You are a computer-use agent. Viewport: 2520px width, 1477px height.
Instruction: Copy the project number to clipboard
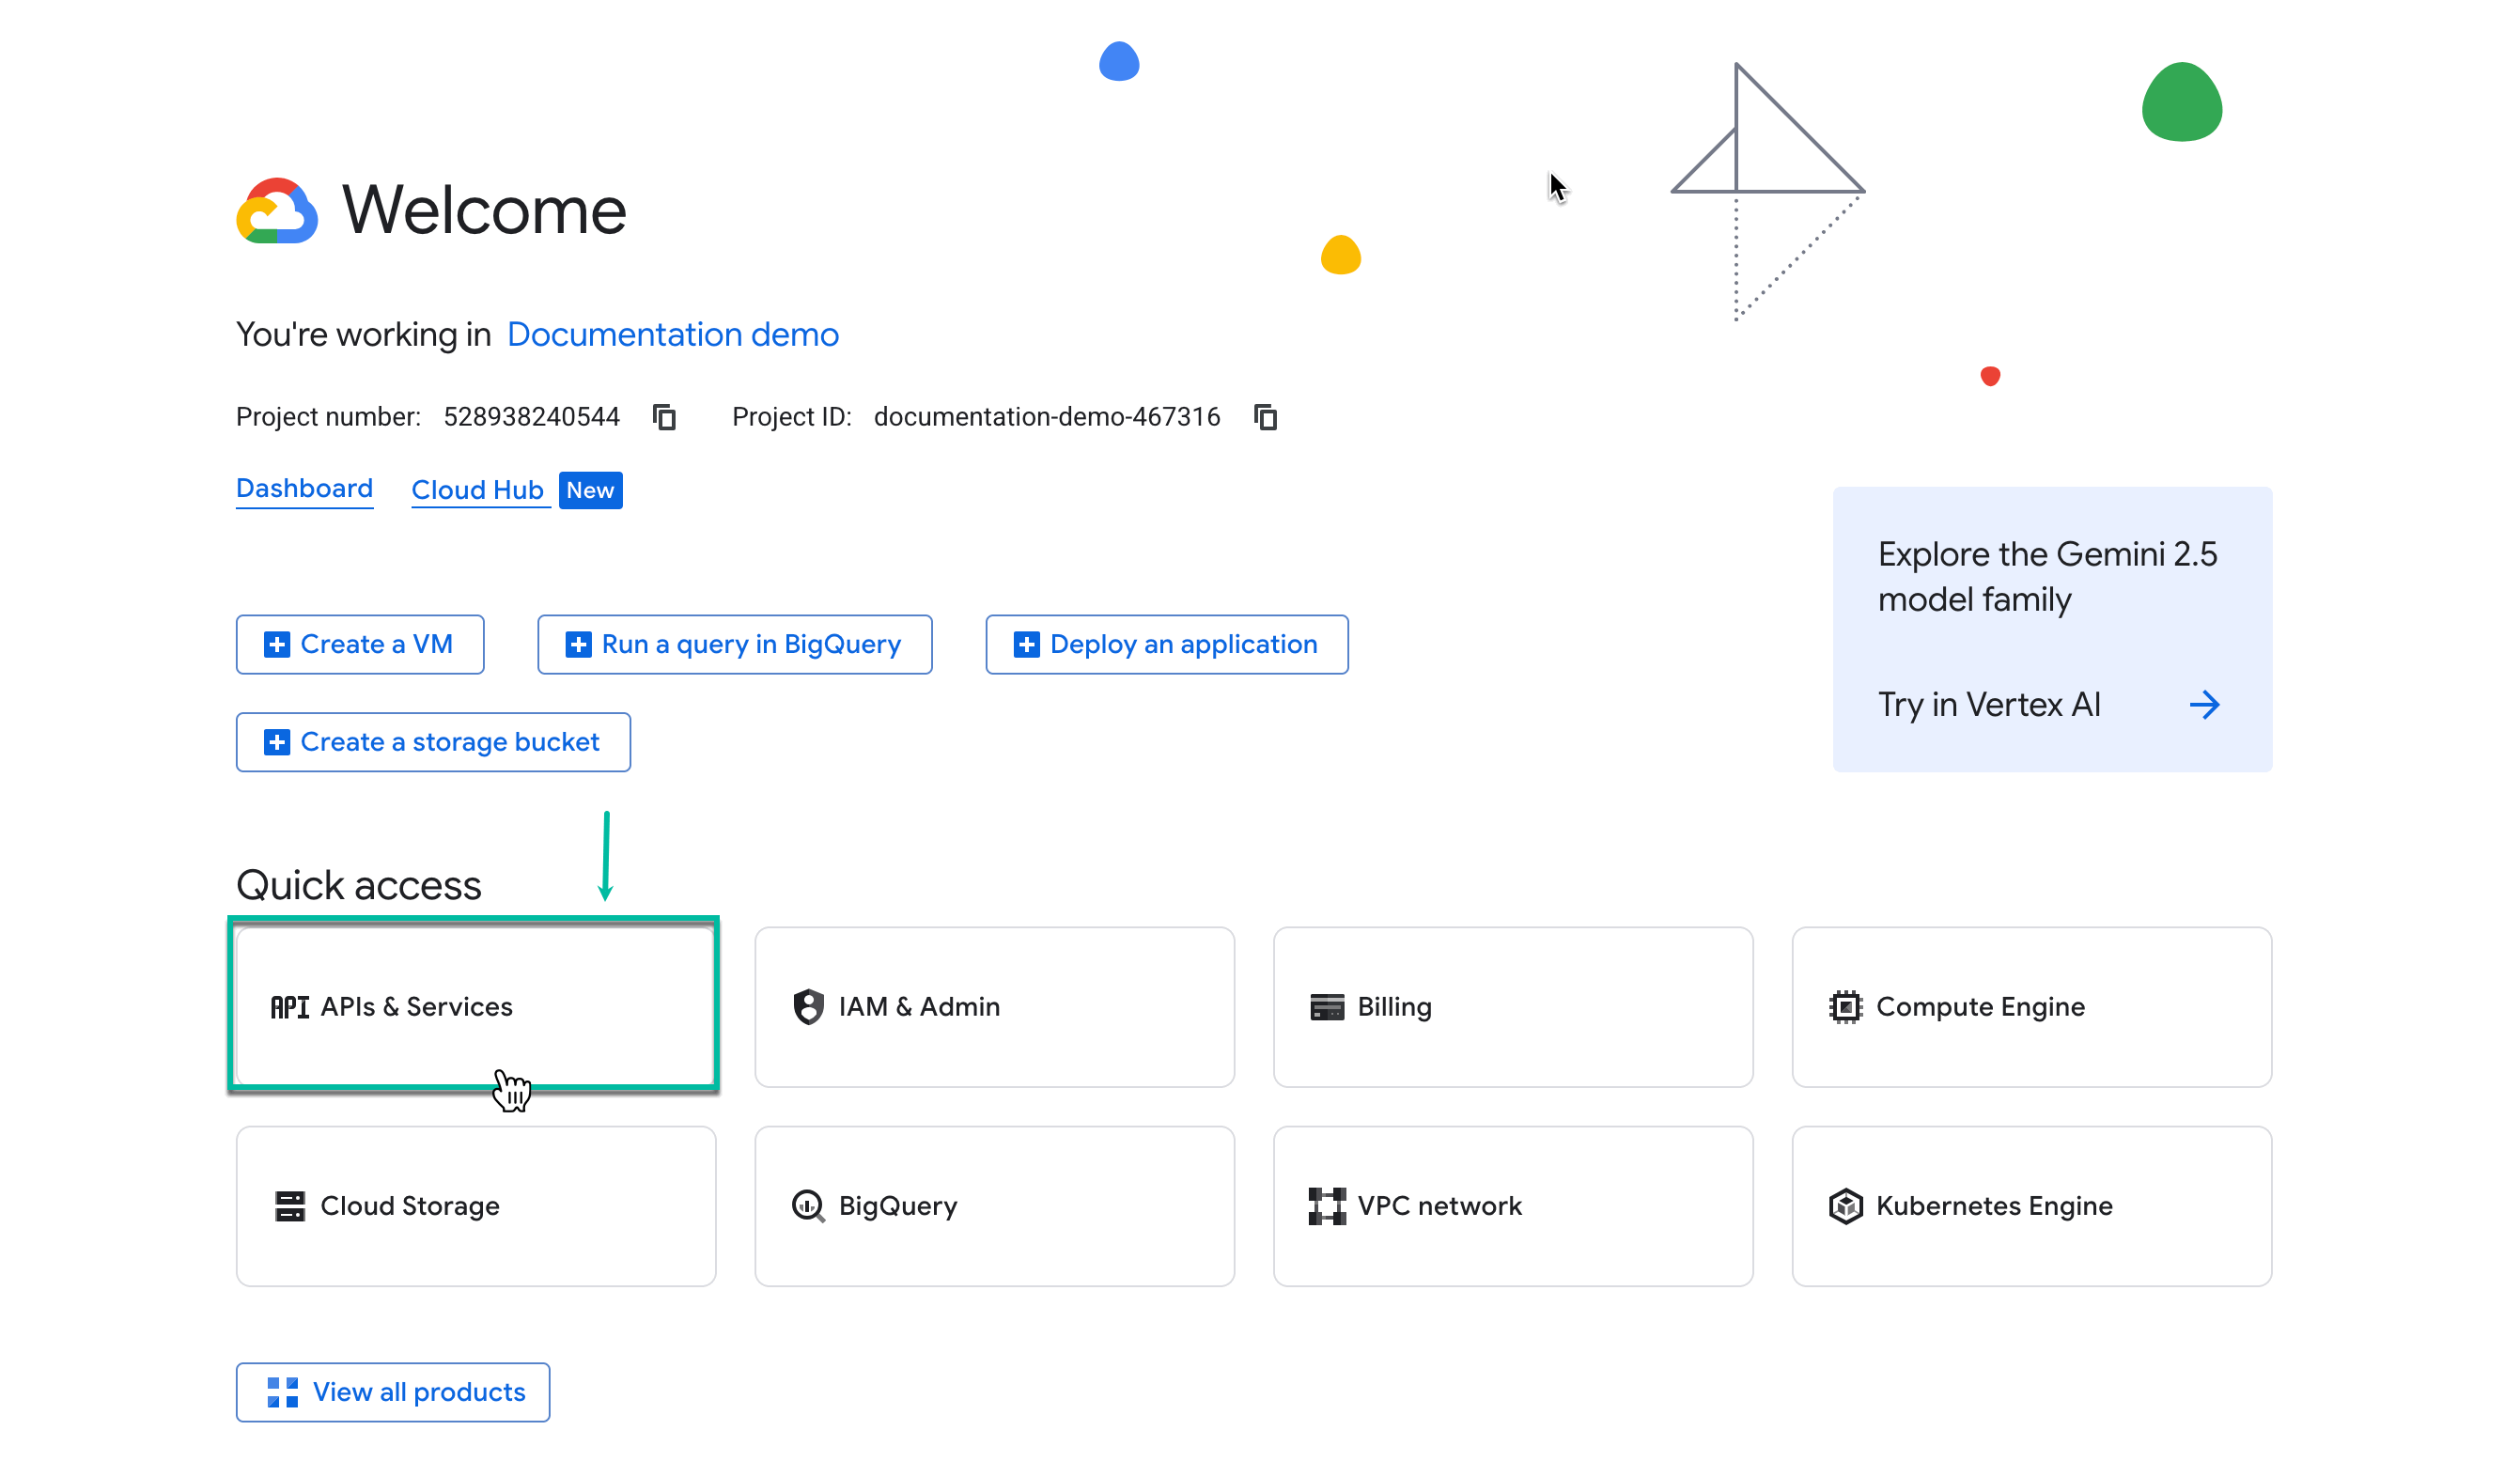click(664, 417)
